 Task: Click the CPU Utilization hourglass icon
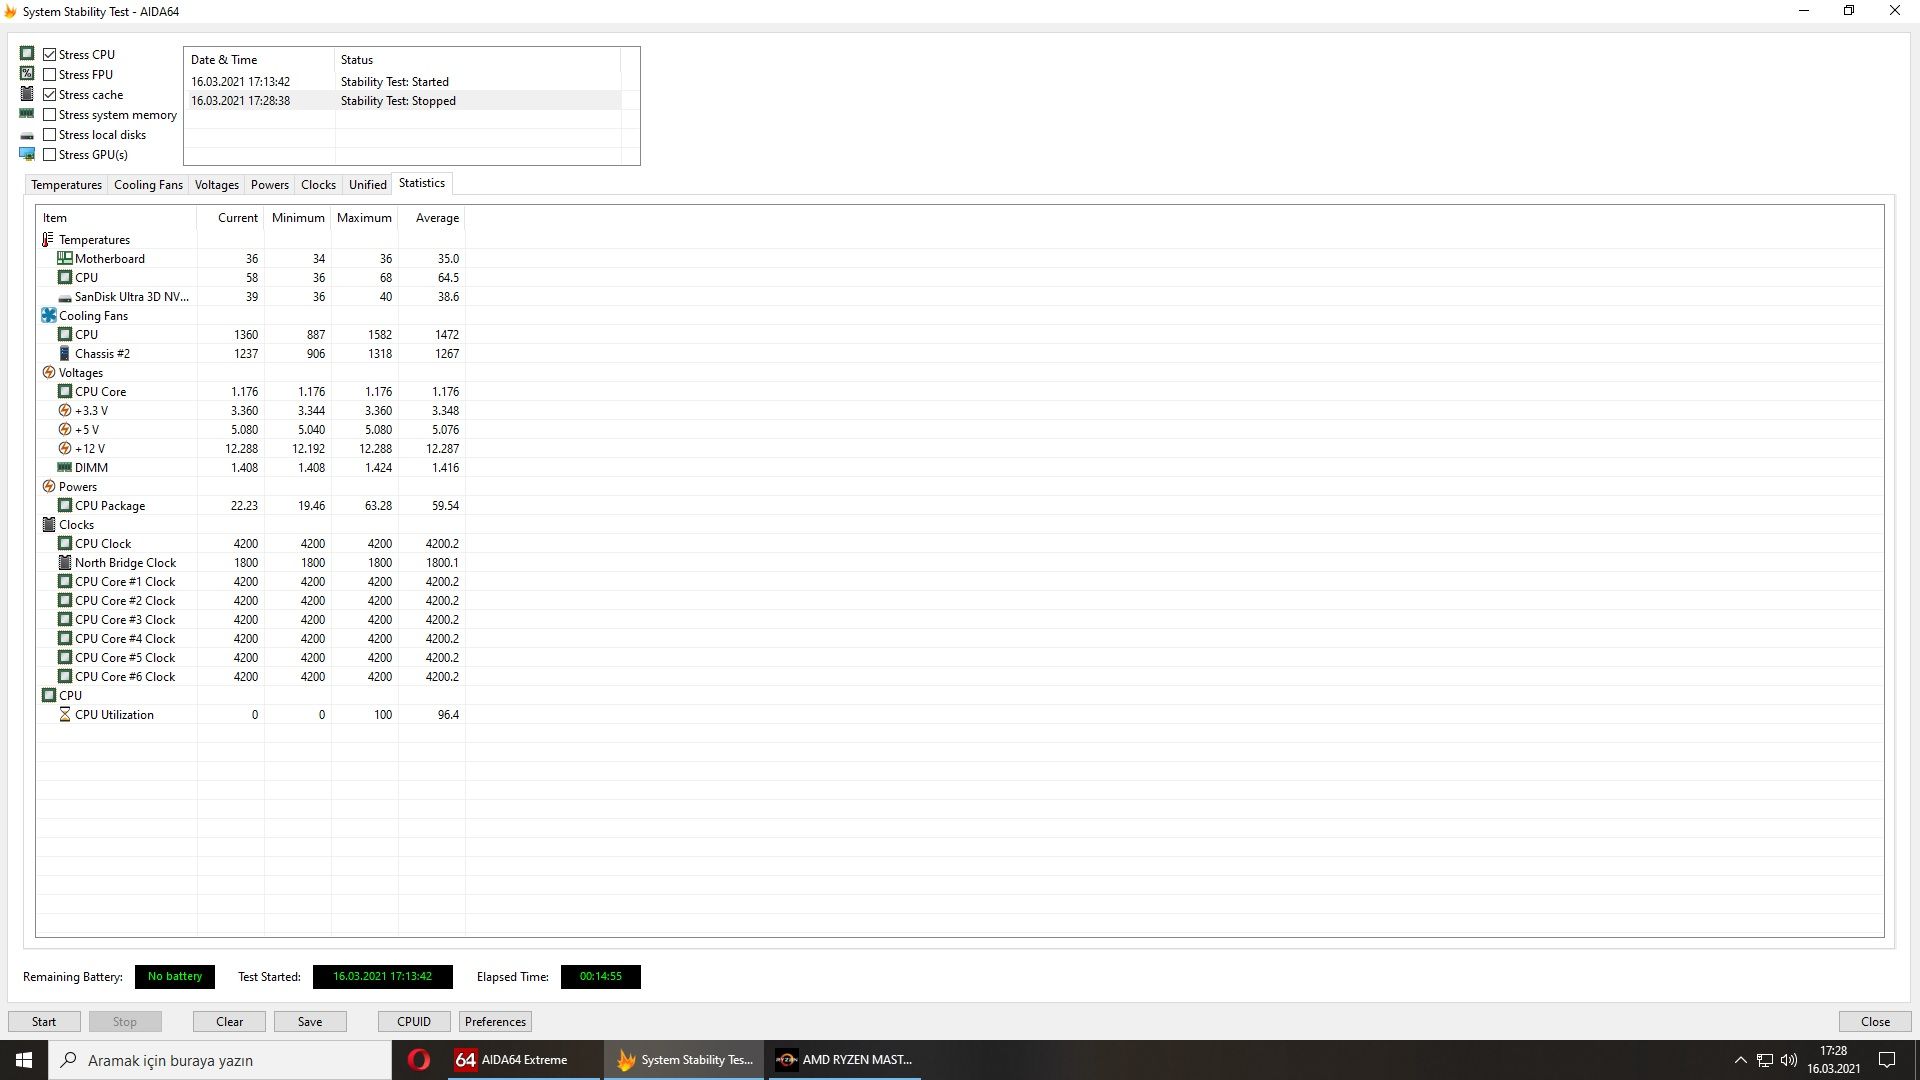[65, 715]
